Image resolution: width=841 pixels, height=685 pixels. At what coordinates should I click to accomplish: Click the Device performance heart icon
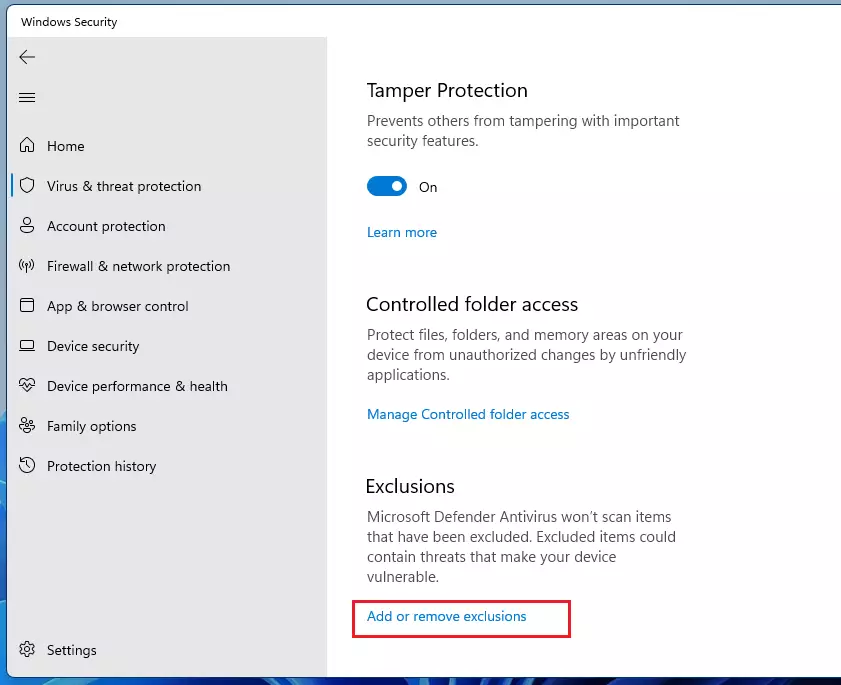coord(27,385)
